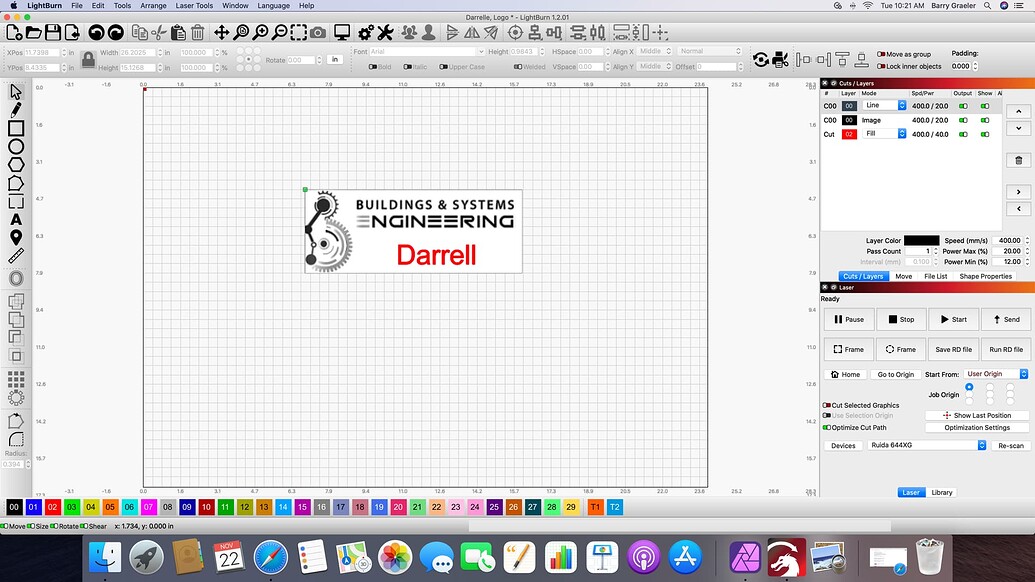Click the Delete trash icon in top toolbar
Screen dimensions: 1035x582
pyautogui.click(x=197, y=32)
